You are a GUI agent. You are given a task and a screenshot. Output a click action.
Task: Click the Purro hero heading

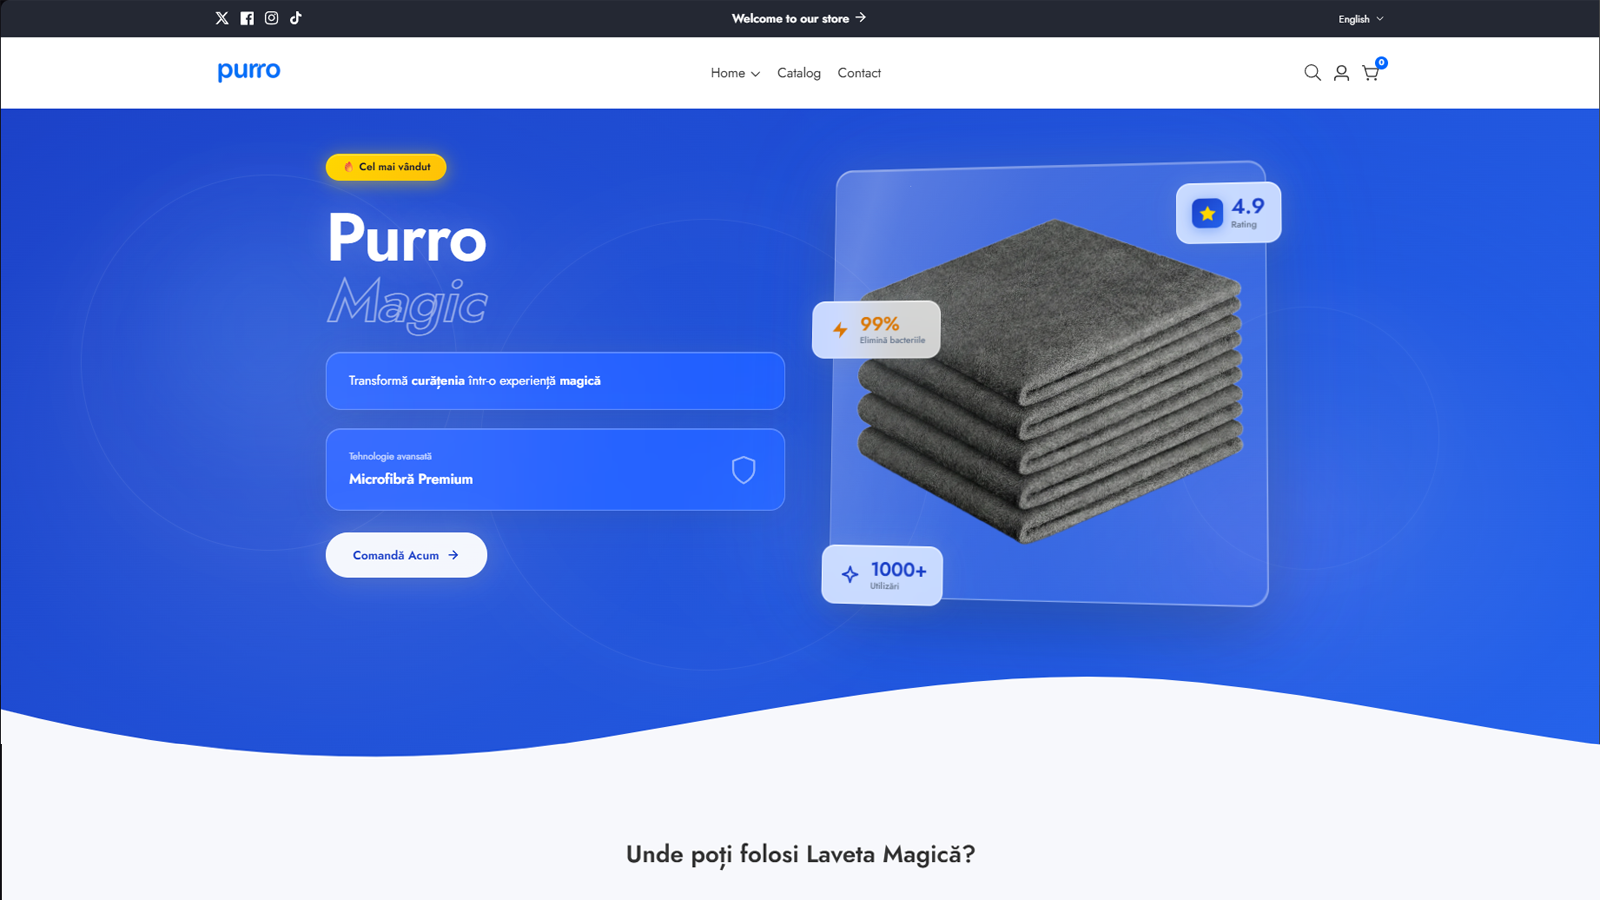[407, 238]
